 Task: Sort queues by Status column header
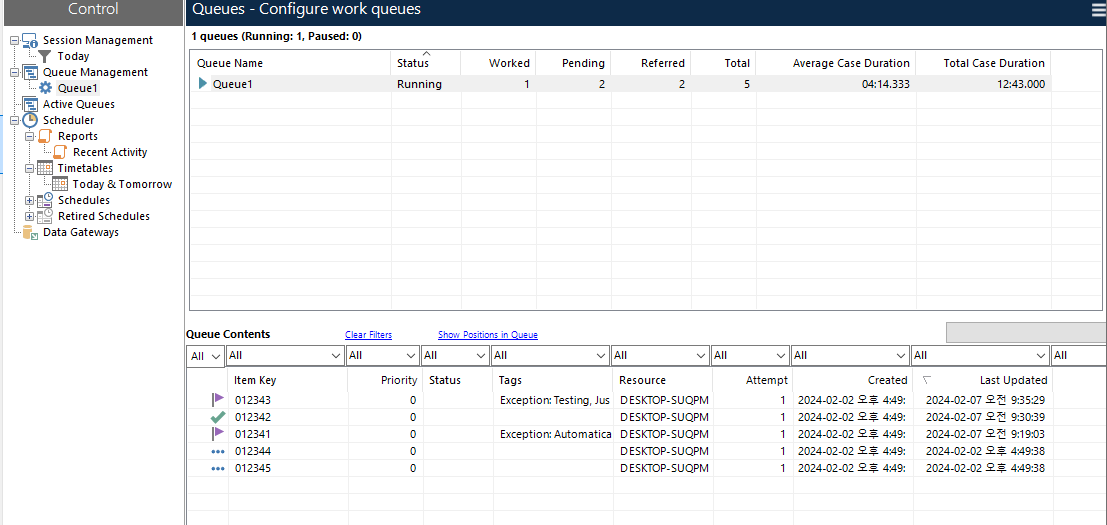(x=426, y=63)
